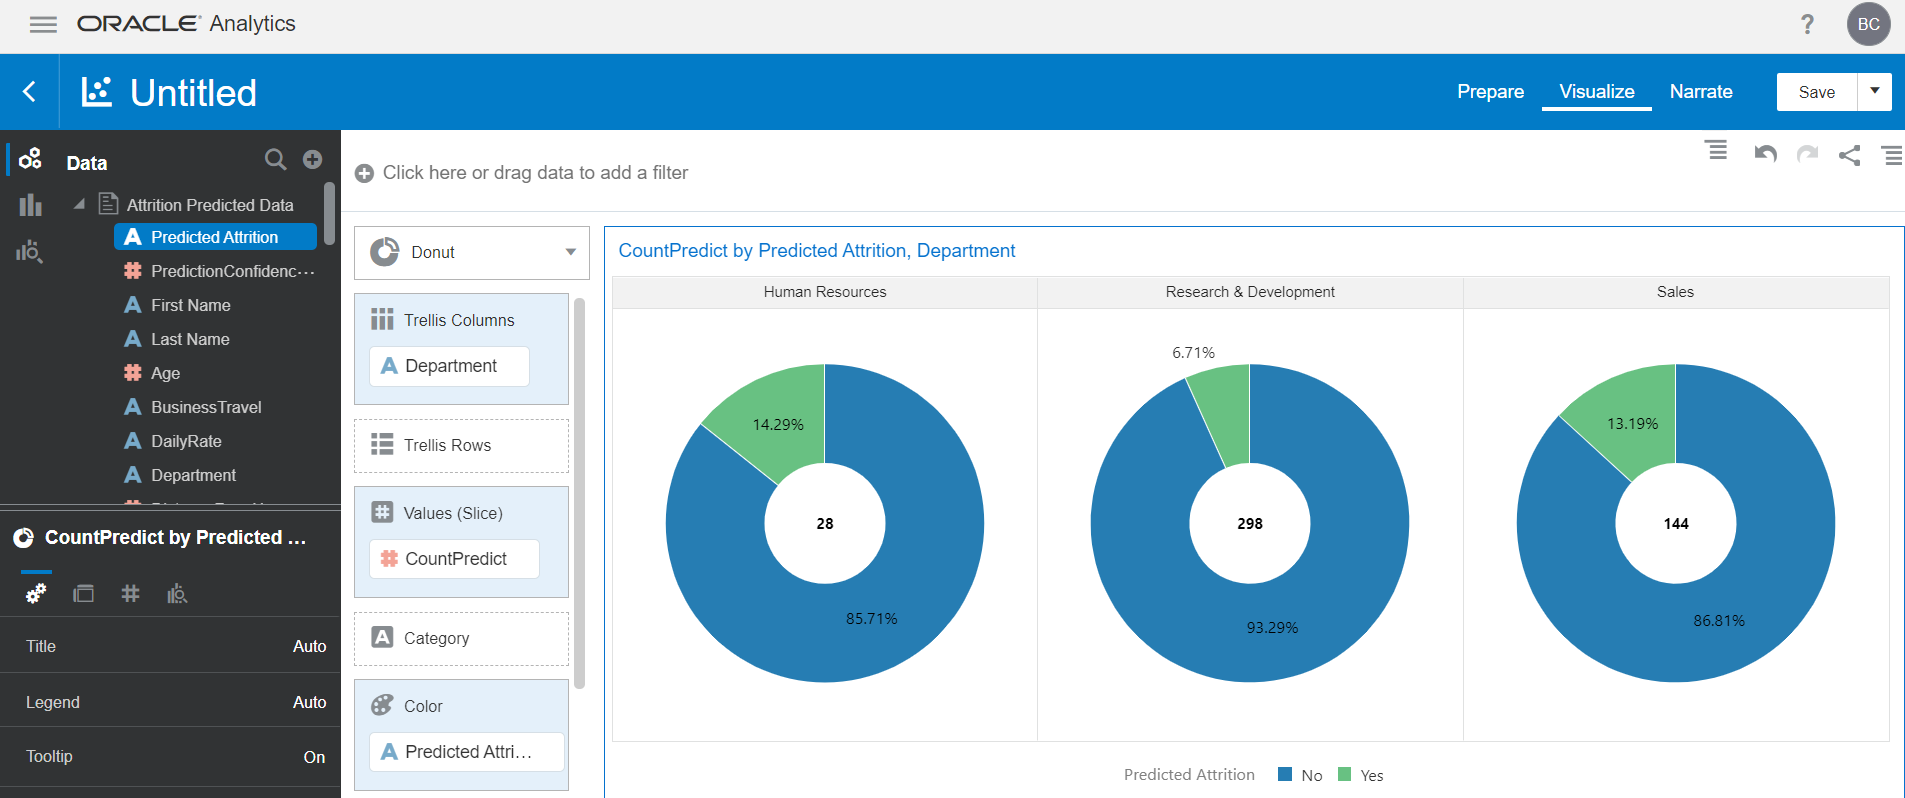Click the Trellis Rows icon
The width and height of the screenshot is (1905, 798).
click(x=382, y=444)
